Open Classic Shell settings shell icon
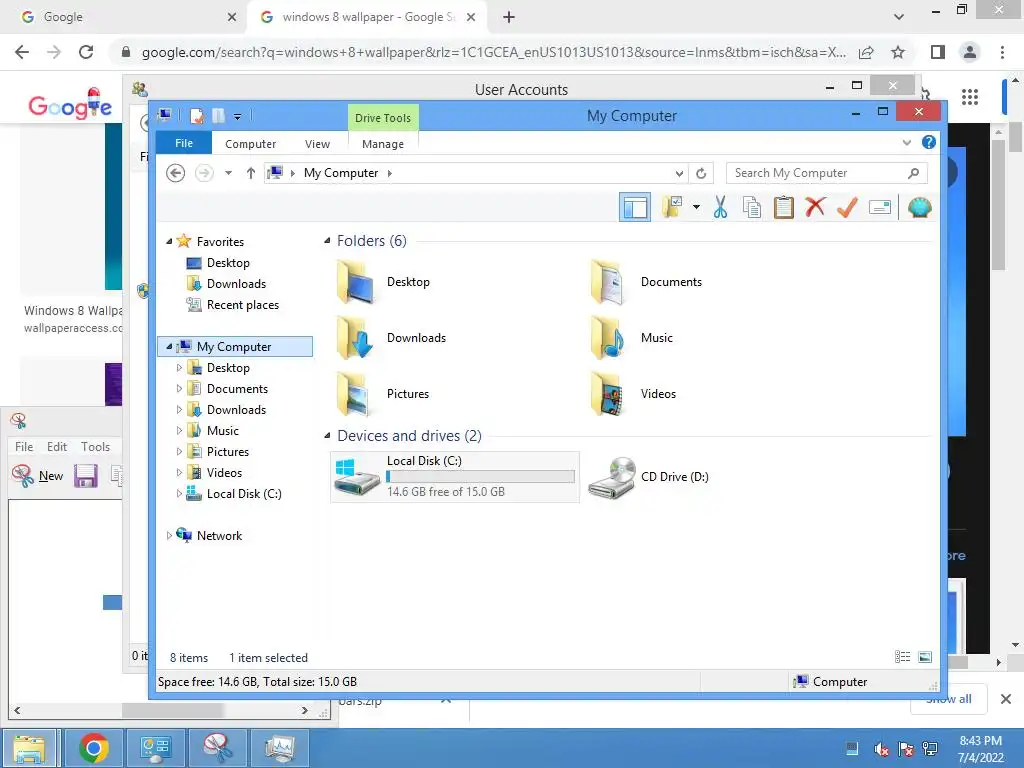 point(920,208)
